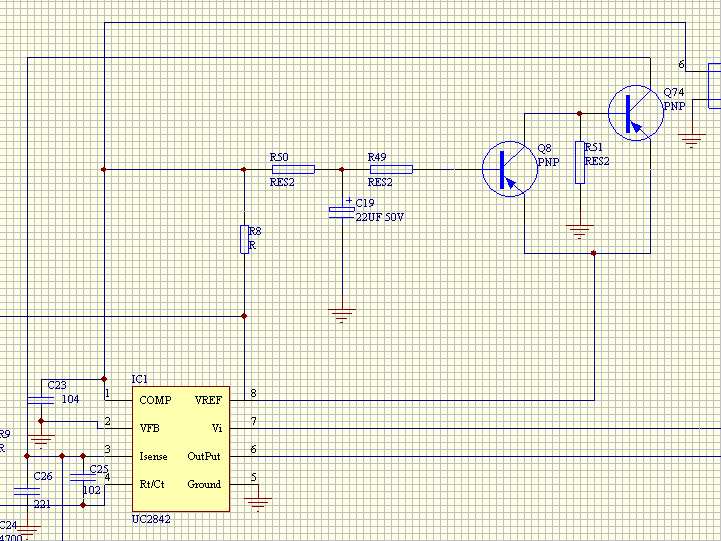Click the UC2842 IC1 chip body
This screenshot has height=541, width=721.
point(181,449)
